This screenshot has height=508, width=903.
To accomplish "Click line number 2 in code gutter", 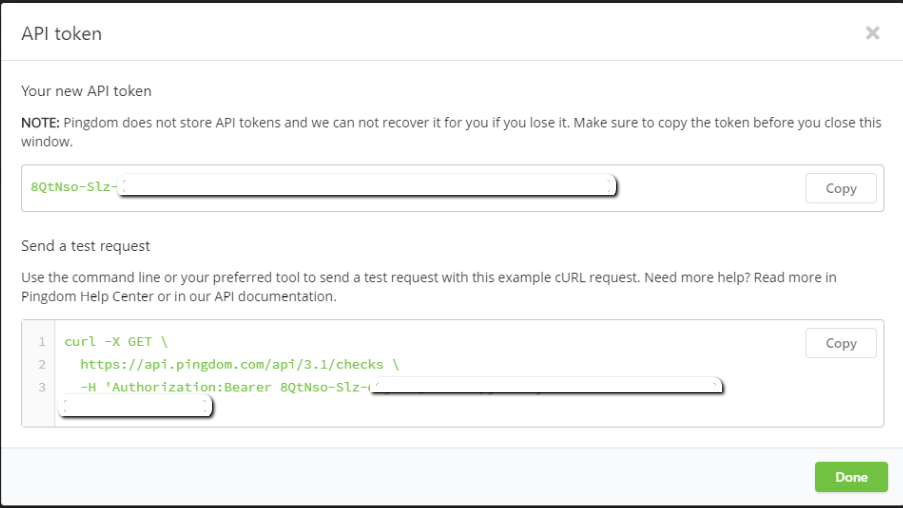I will pos(42,364).
